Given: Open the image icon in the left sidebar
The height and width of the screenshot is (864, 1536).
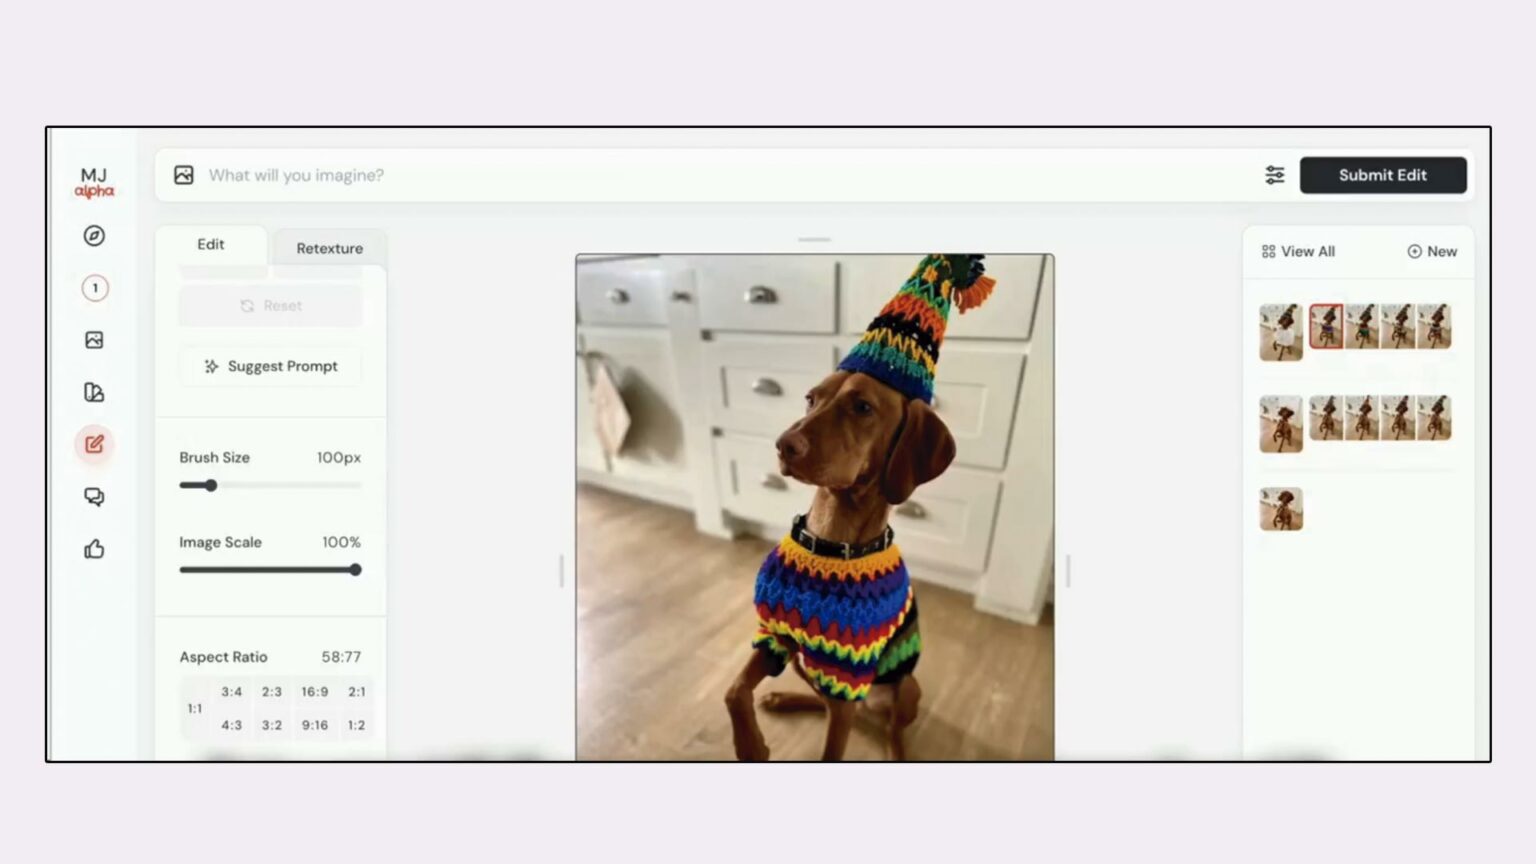Looking at the screenshot, I should click(94, 340).
